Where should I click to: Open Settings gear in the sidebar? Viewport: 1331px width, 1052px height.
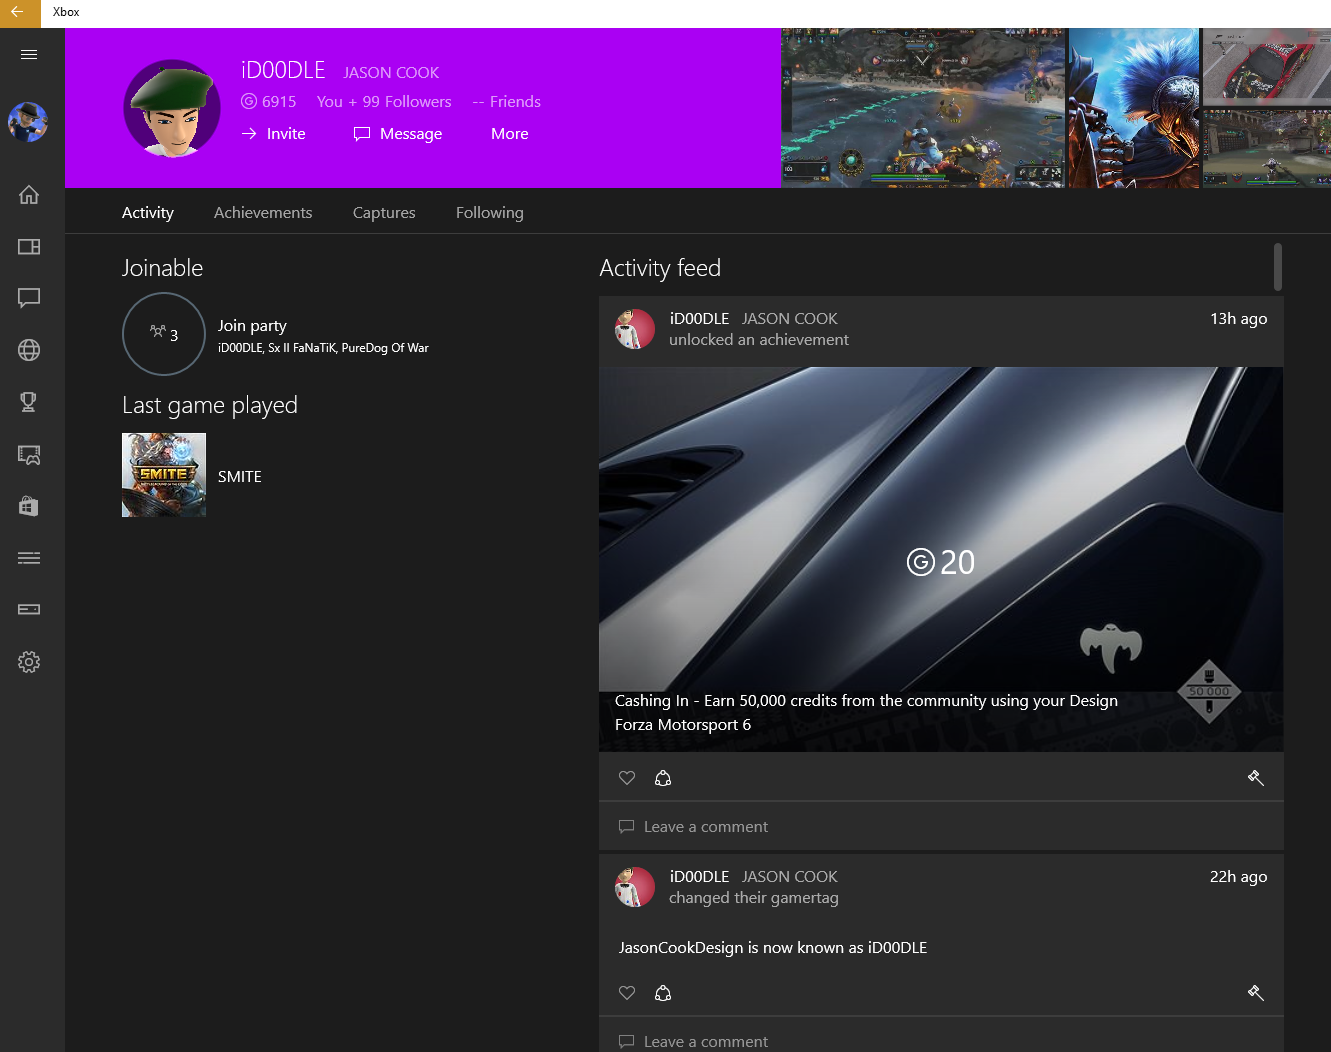[29, 662]
